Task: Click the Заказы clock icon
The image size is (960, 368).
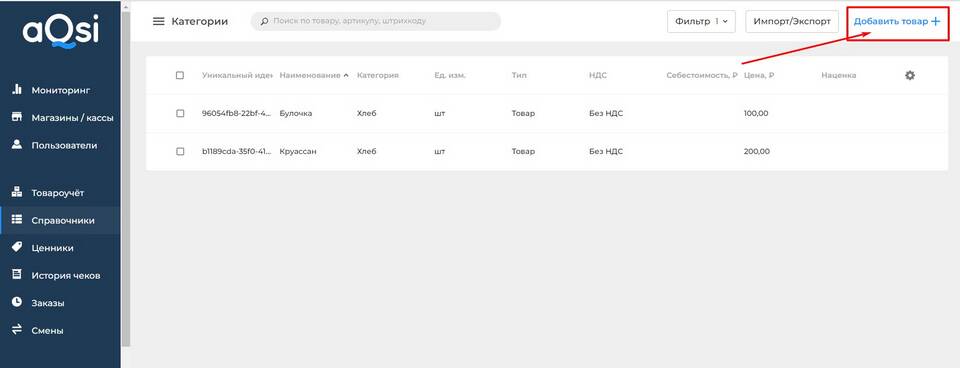Action: coord(17,302)
